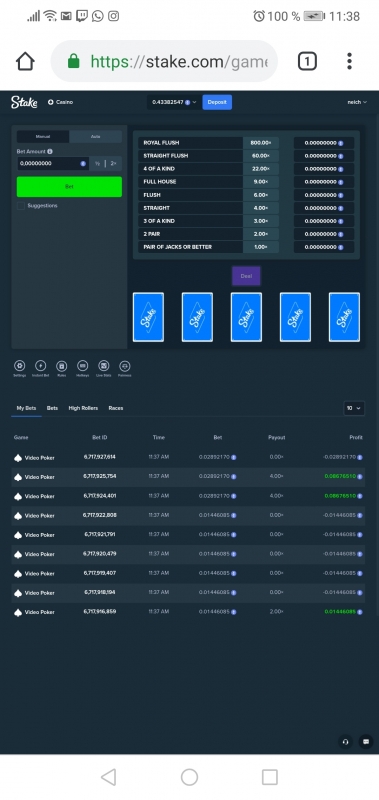Open the Live Stats icon
379x800 pixels.
tap(104, 366)
